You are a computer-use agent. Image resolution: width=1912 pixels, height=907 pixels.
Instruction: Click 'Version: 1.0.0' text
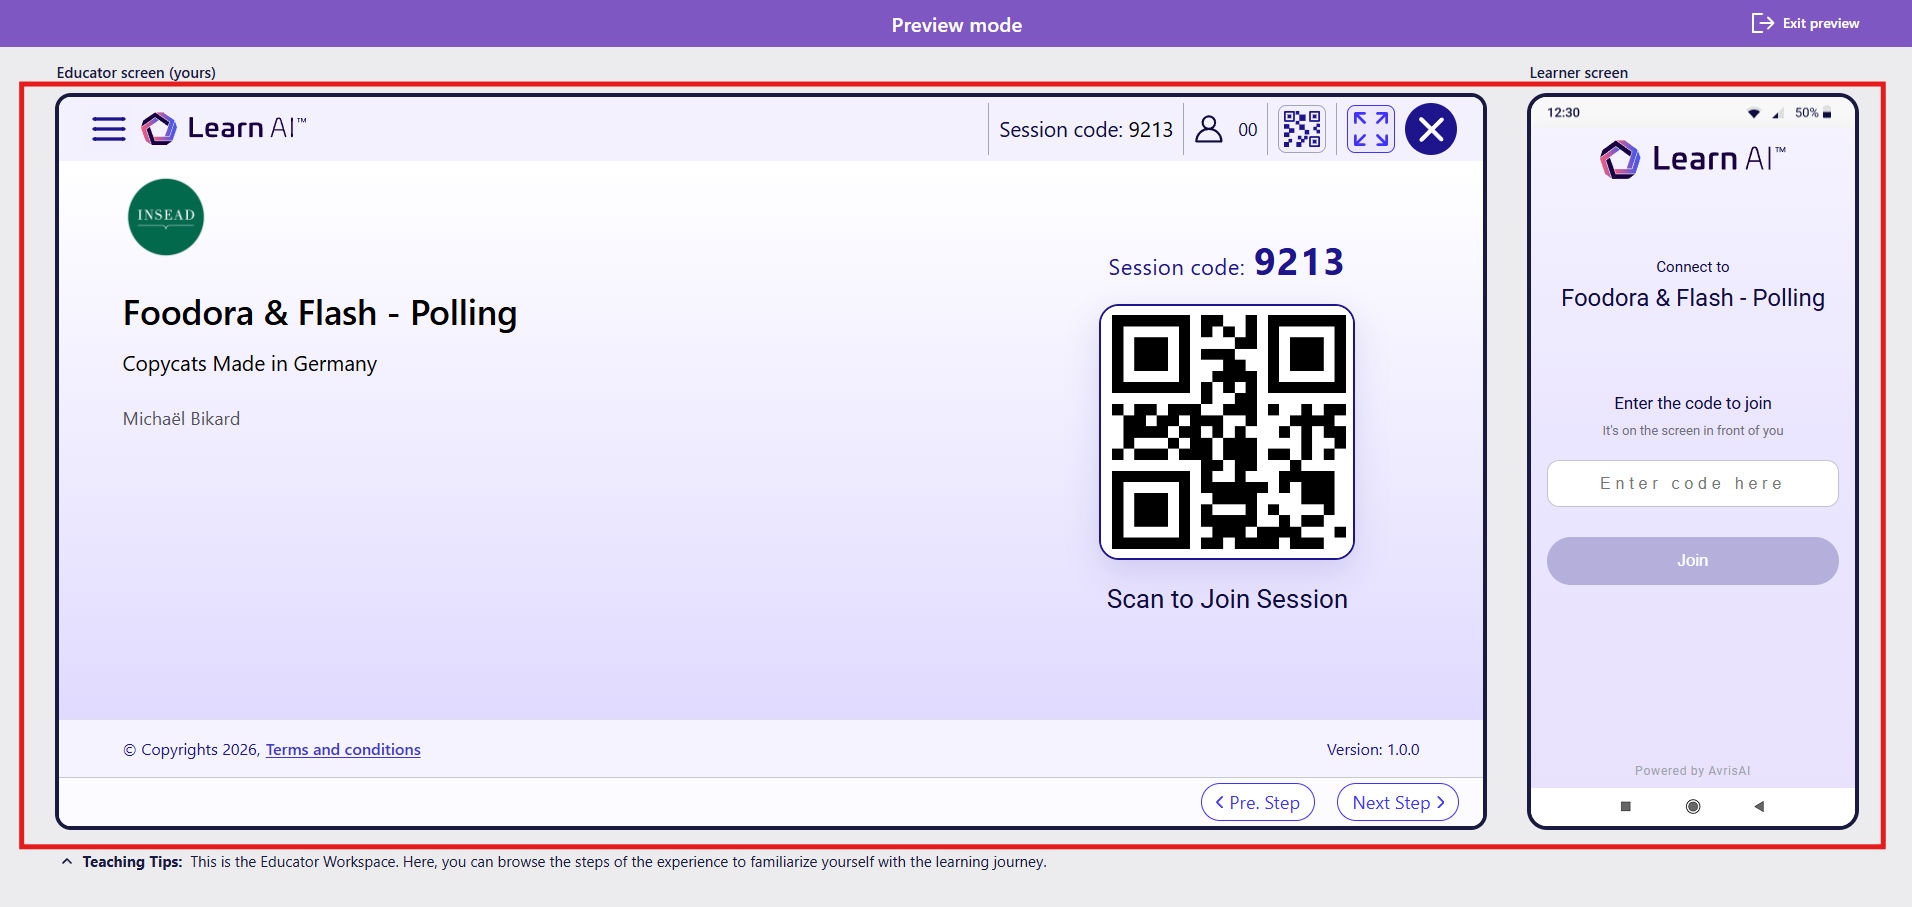(x=1373, y=750)
